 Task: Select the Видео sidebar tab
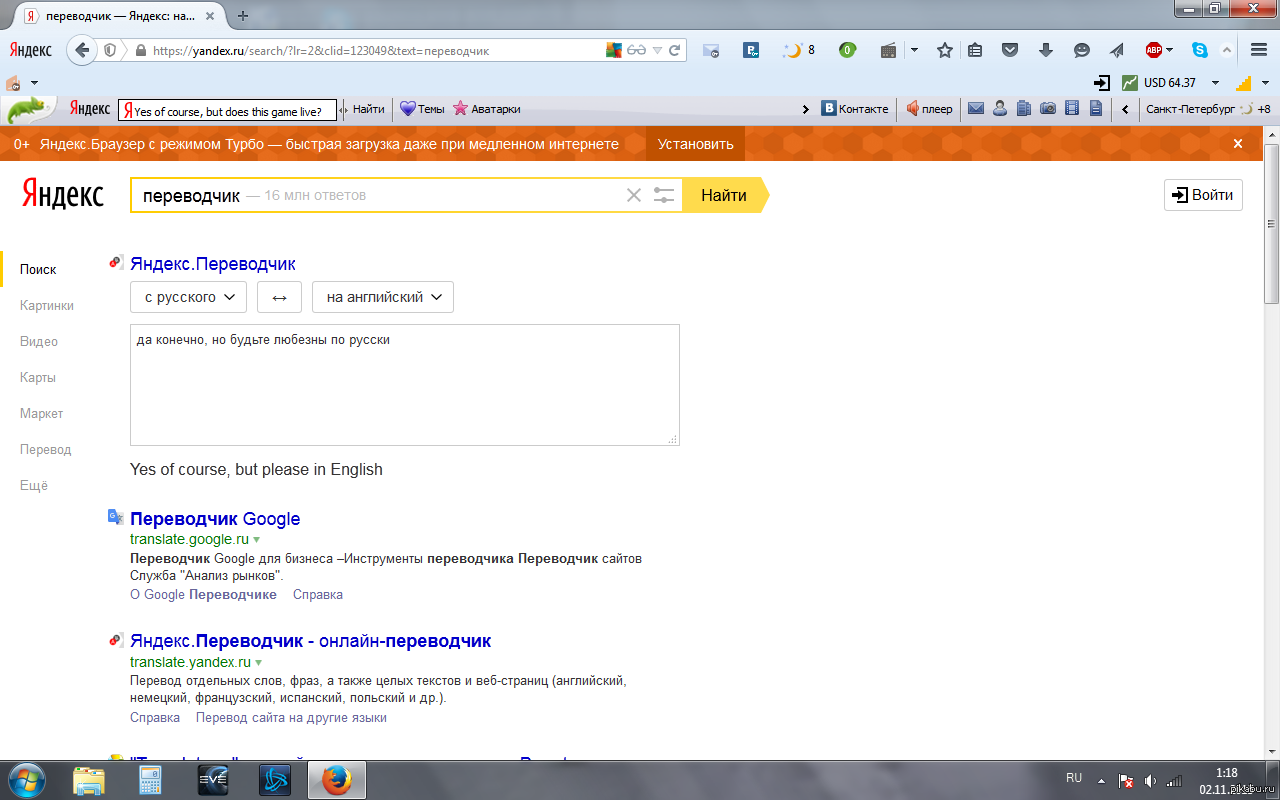click(x=39, y=341)
